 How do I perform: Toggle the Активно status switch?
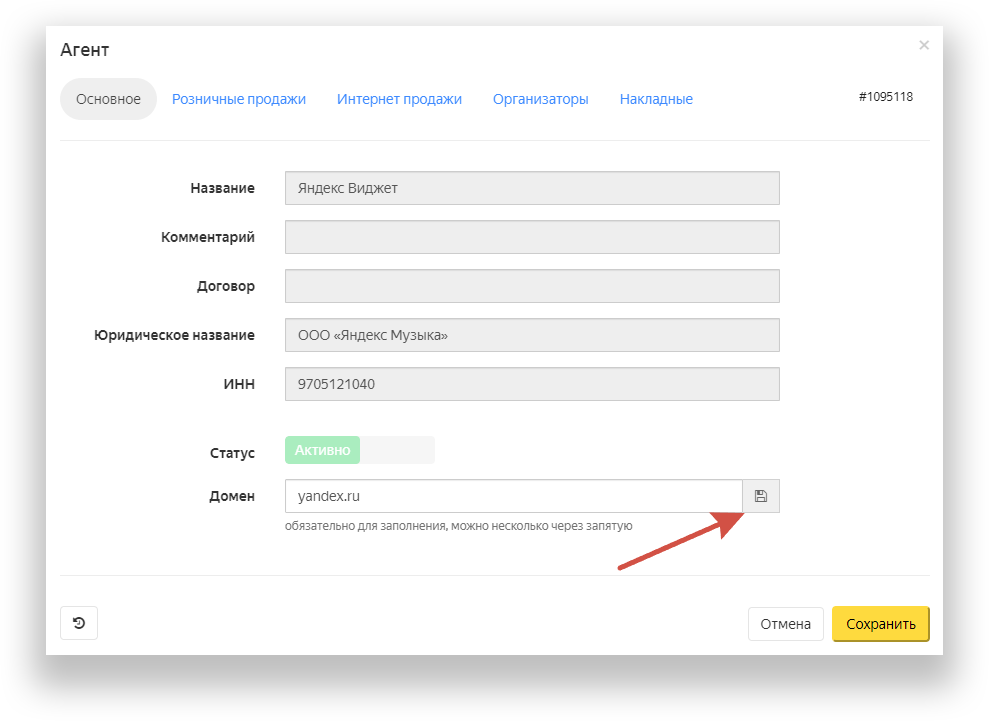point(360,450)
